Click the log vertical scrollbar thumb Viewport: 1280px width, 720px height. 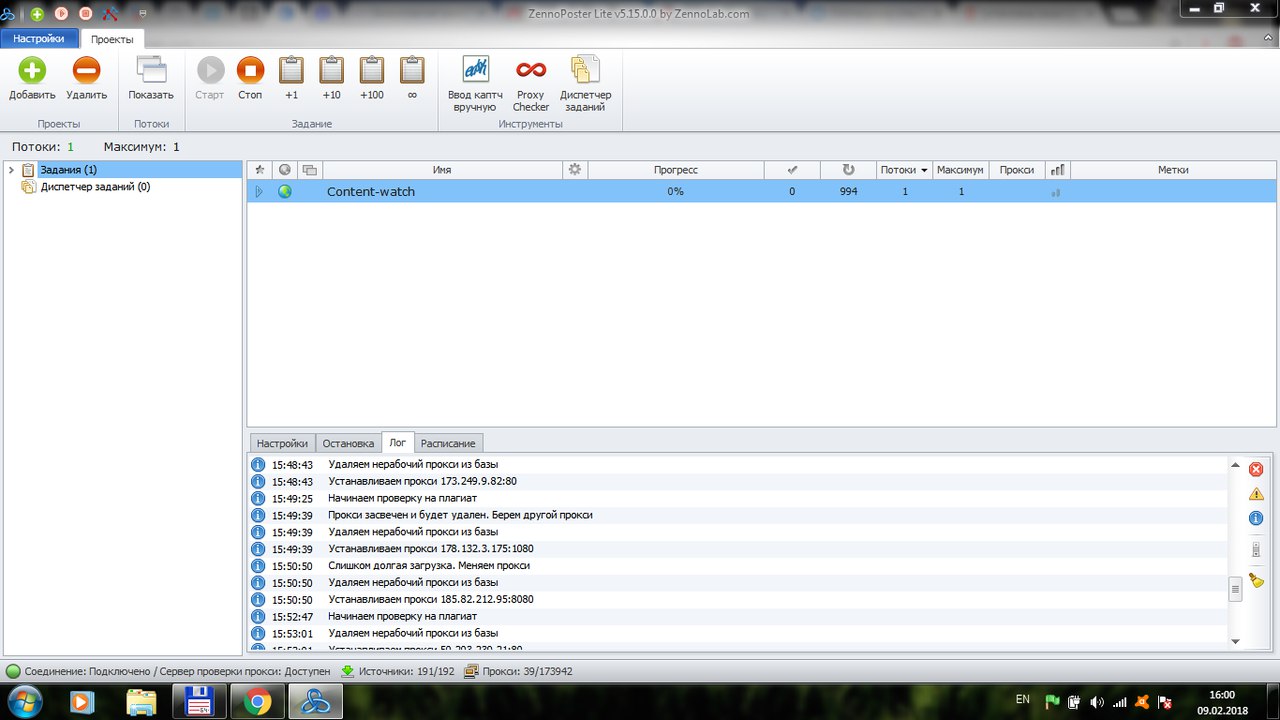click(x=1235, y=589)
